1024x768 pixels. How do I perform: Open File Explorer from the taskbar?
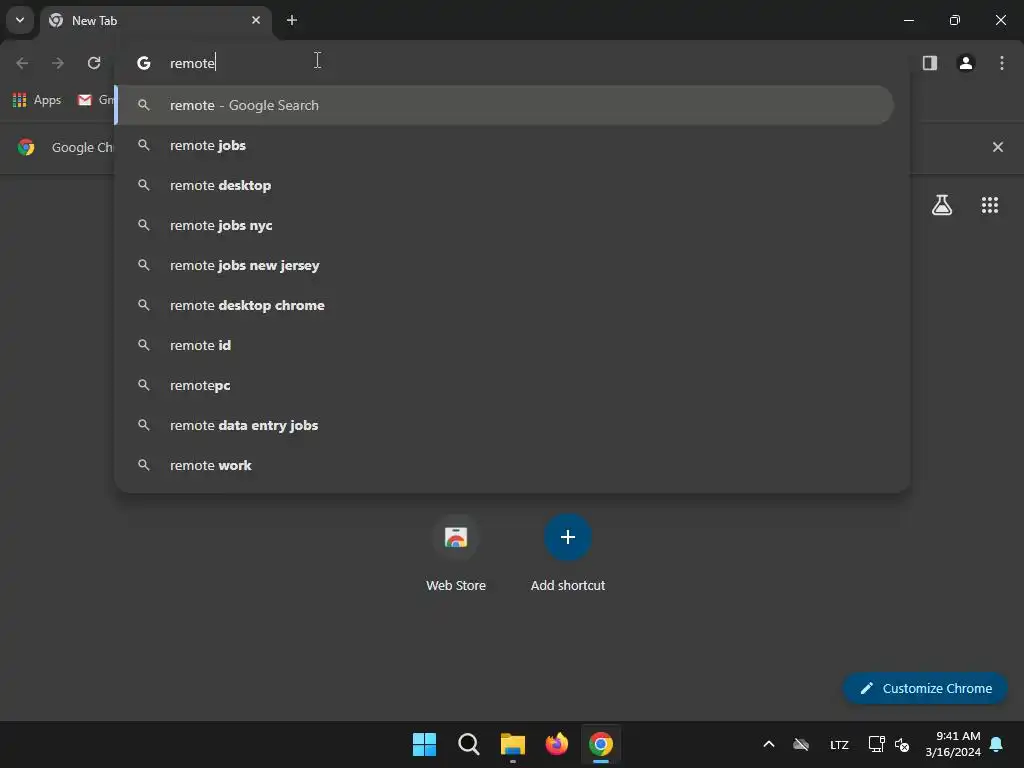click(513, 744)
